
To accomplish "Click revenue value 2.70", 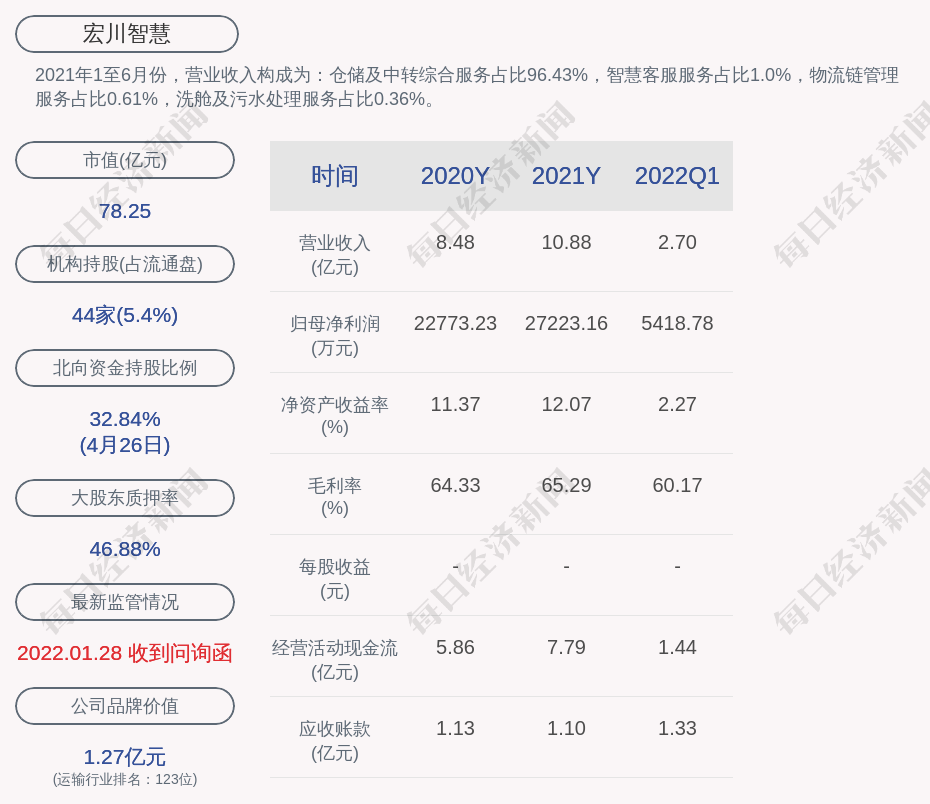I will pos(677,242).
